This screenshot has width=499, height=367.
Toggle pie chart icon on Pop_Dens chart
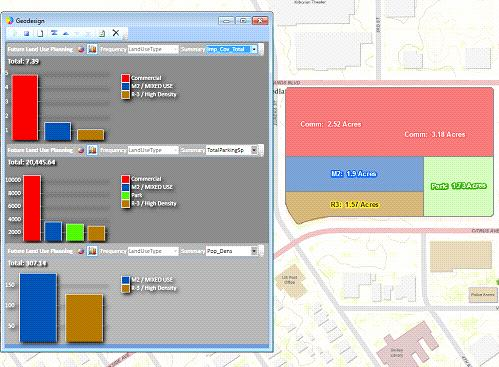[x=81, y=251]
